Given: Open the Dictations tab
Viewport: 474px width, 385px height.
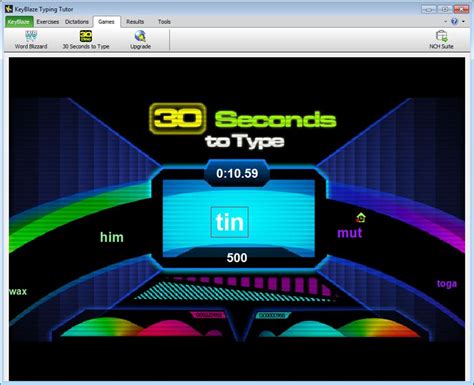Looking at the screenshot, I should point(77,22).
